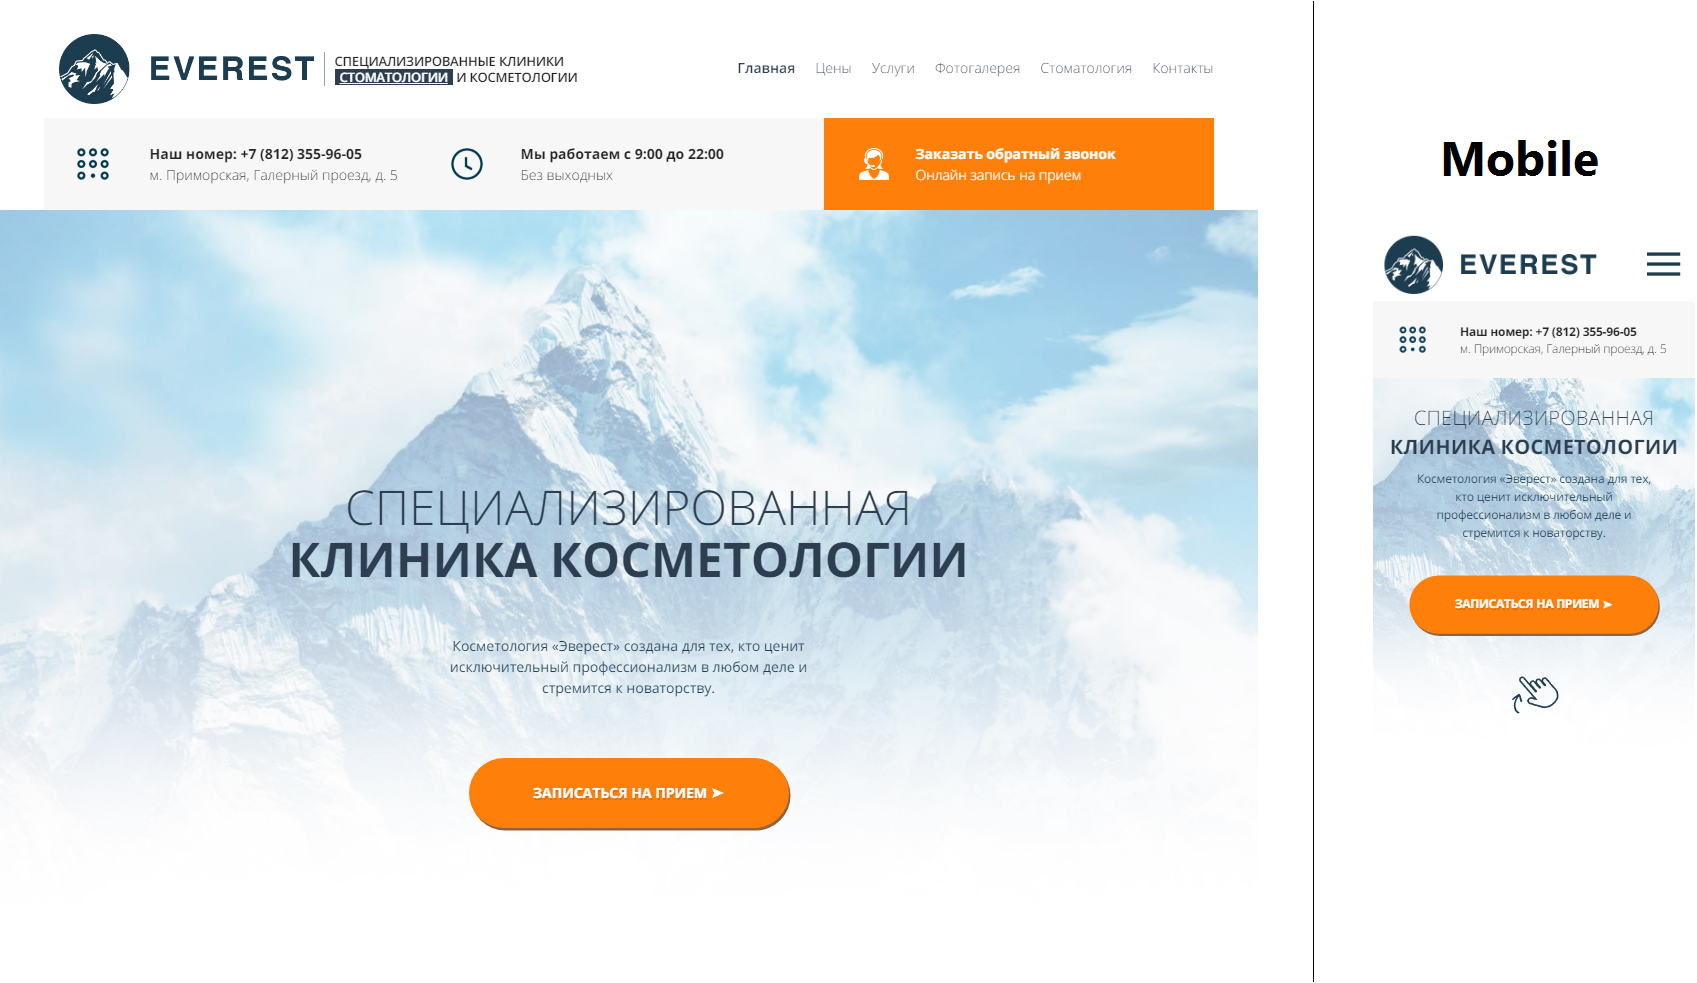Go to the Цены menu item

click(x=833, y=68)
